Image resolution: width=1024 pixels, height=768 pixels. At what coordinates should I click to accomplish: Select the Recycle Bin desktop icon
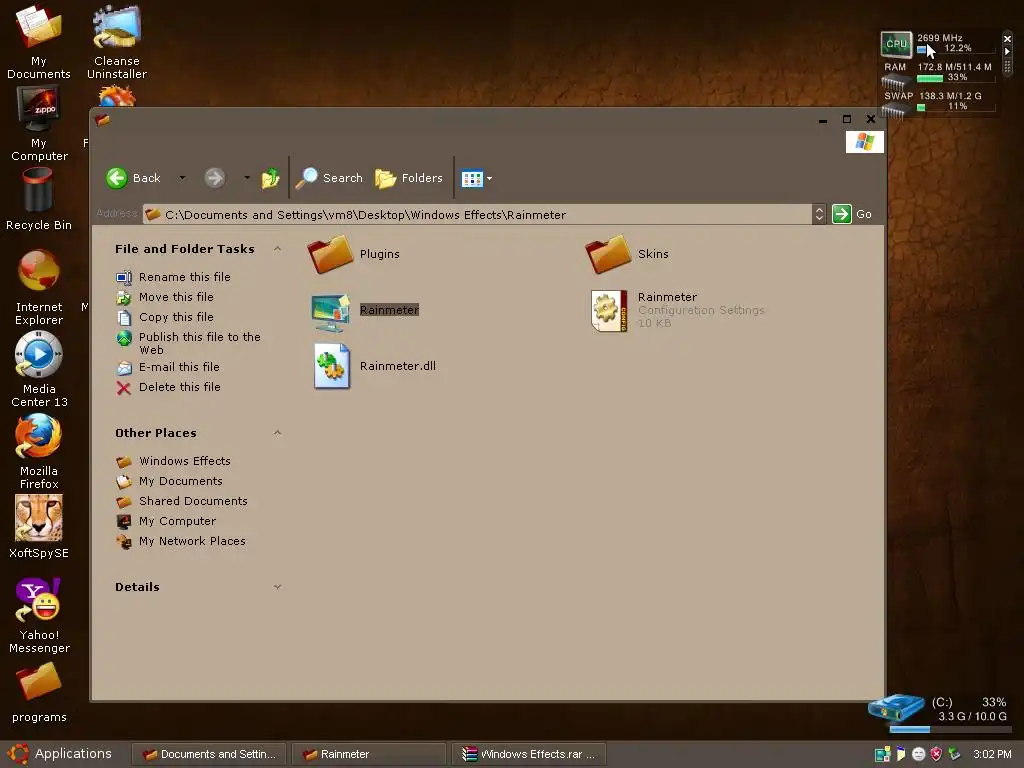click(37, 191)
